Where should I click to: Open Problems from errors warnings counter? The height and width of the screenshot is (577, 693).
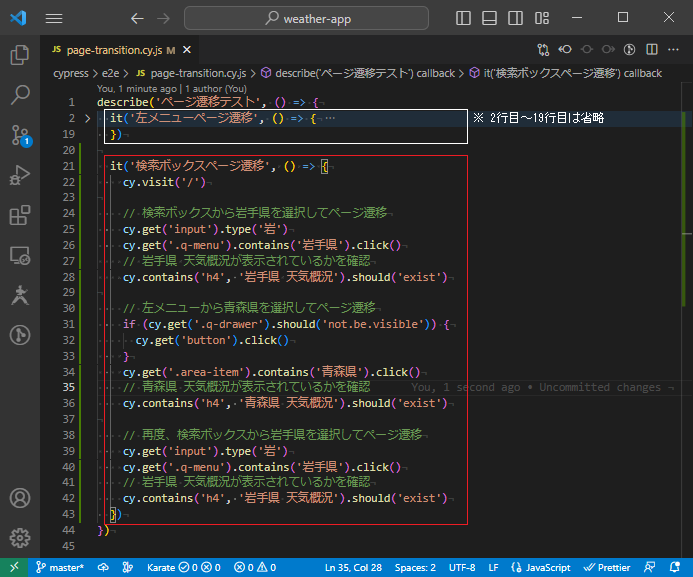click(x=255, y=567)
